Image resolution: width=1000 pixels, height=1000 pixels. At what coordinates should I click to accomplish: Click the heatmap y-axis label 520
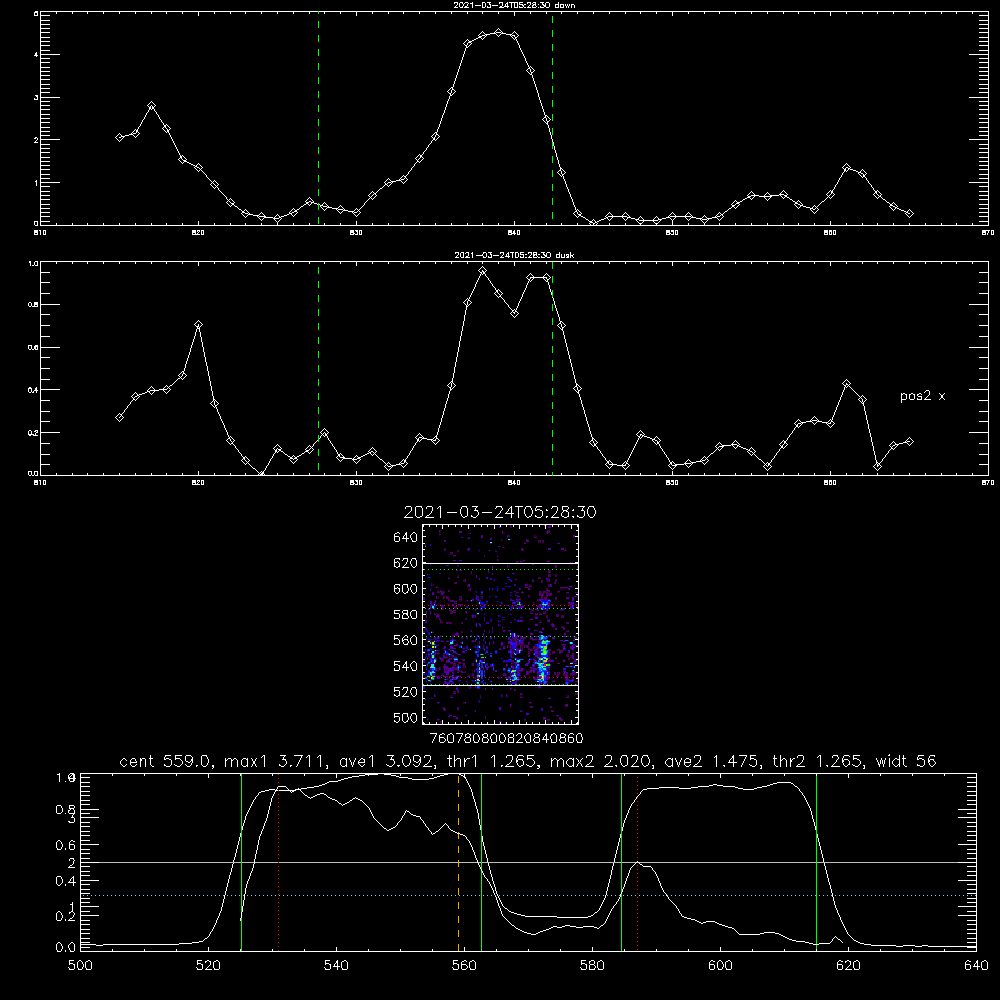pyautogui.click(x=406, y=692)
